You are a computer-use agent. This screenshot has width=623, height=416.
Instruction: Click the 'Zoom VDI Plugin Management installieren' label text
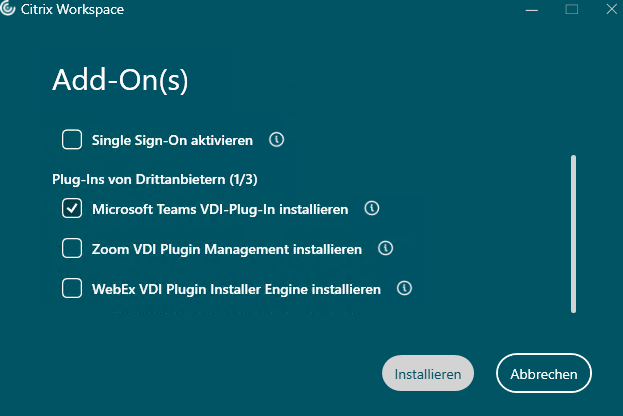[x=227, y=249]
